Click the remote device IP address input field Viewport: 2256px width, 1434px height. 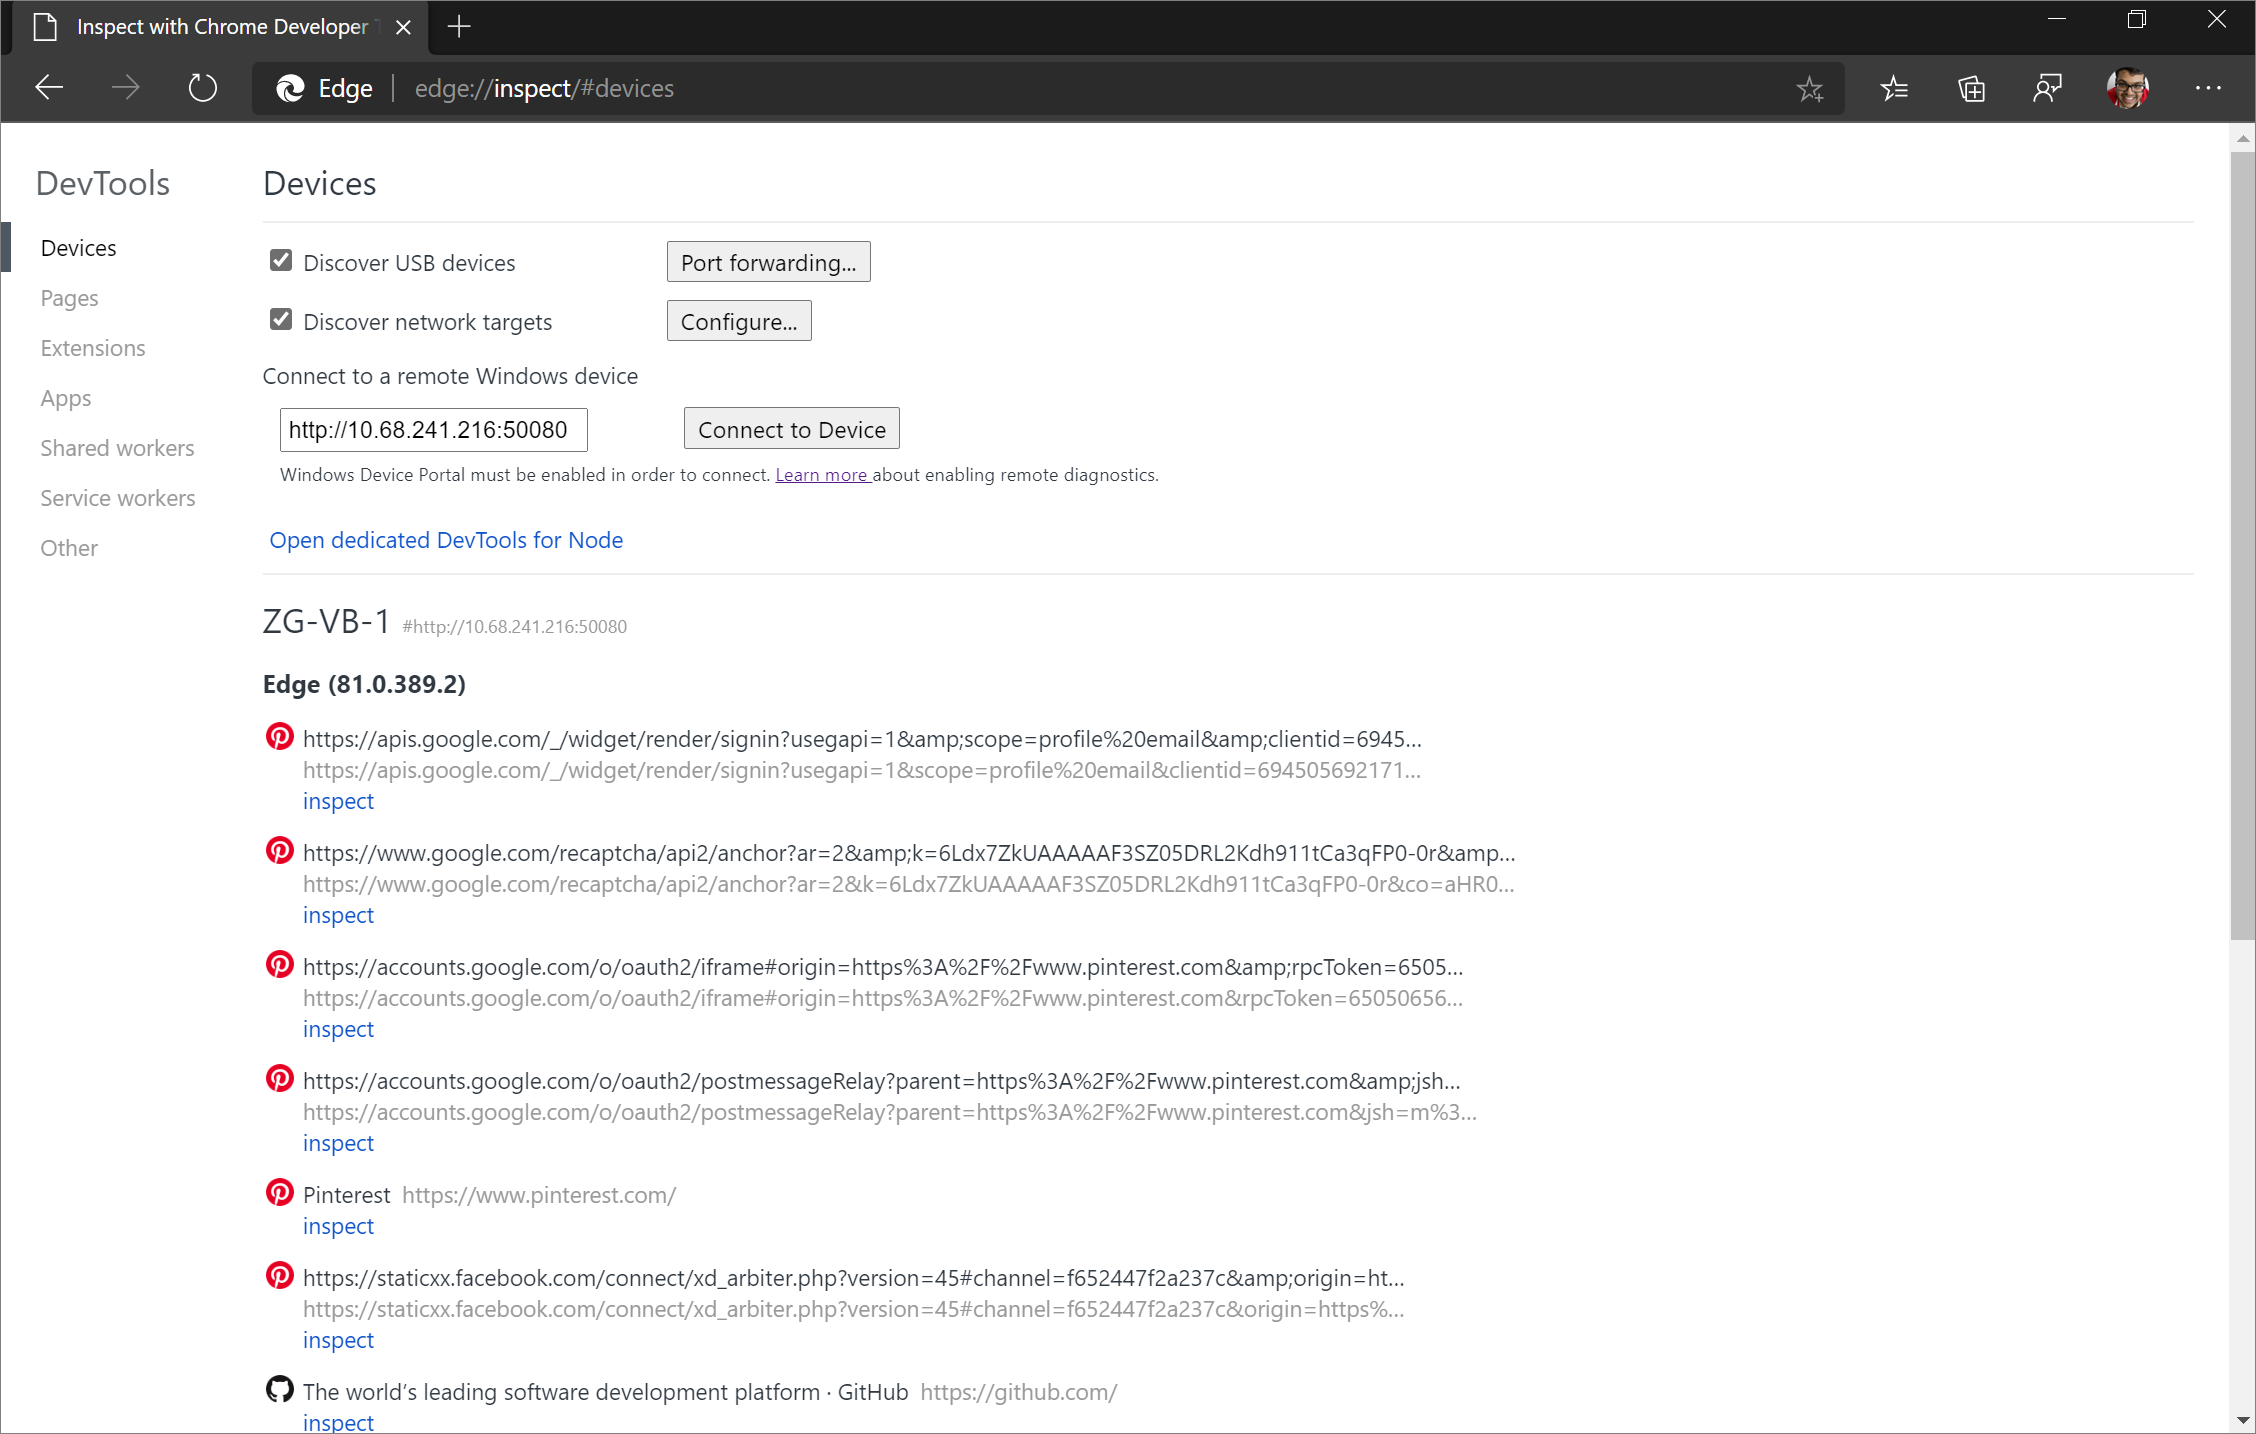tap(434, 429)
